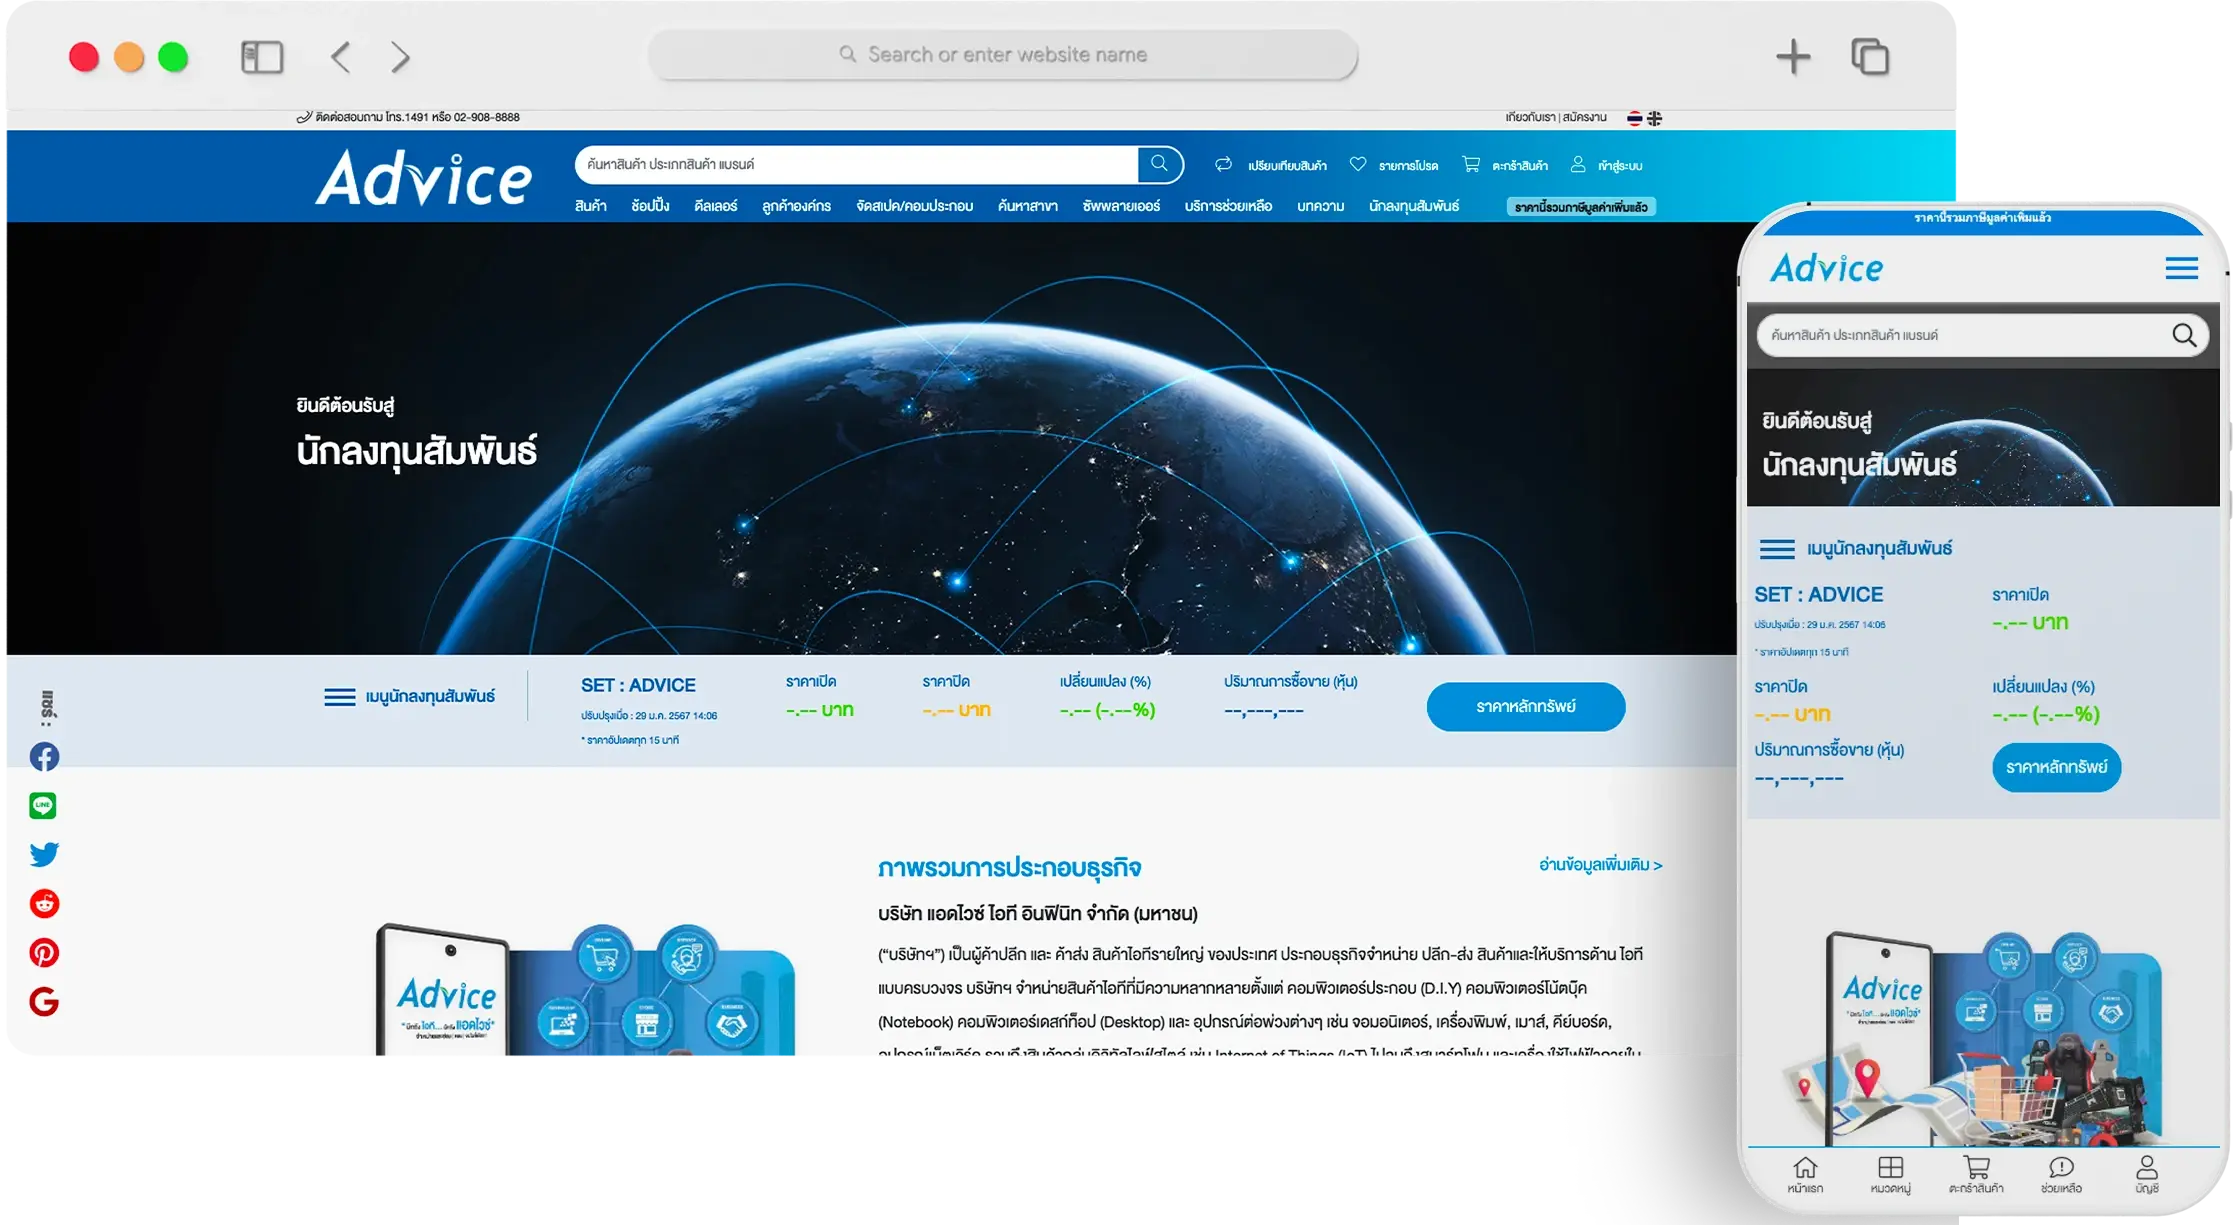Image resolution: width=2239 pixels, height=1225 pixels.
Task: Open the ซัพพลายเออร์ navigation menu
Action: pos(1121,206)
